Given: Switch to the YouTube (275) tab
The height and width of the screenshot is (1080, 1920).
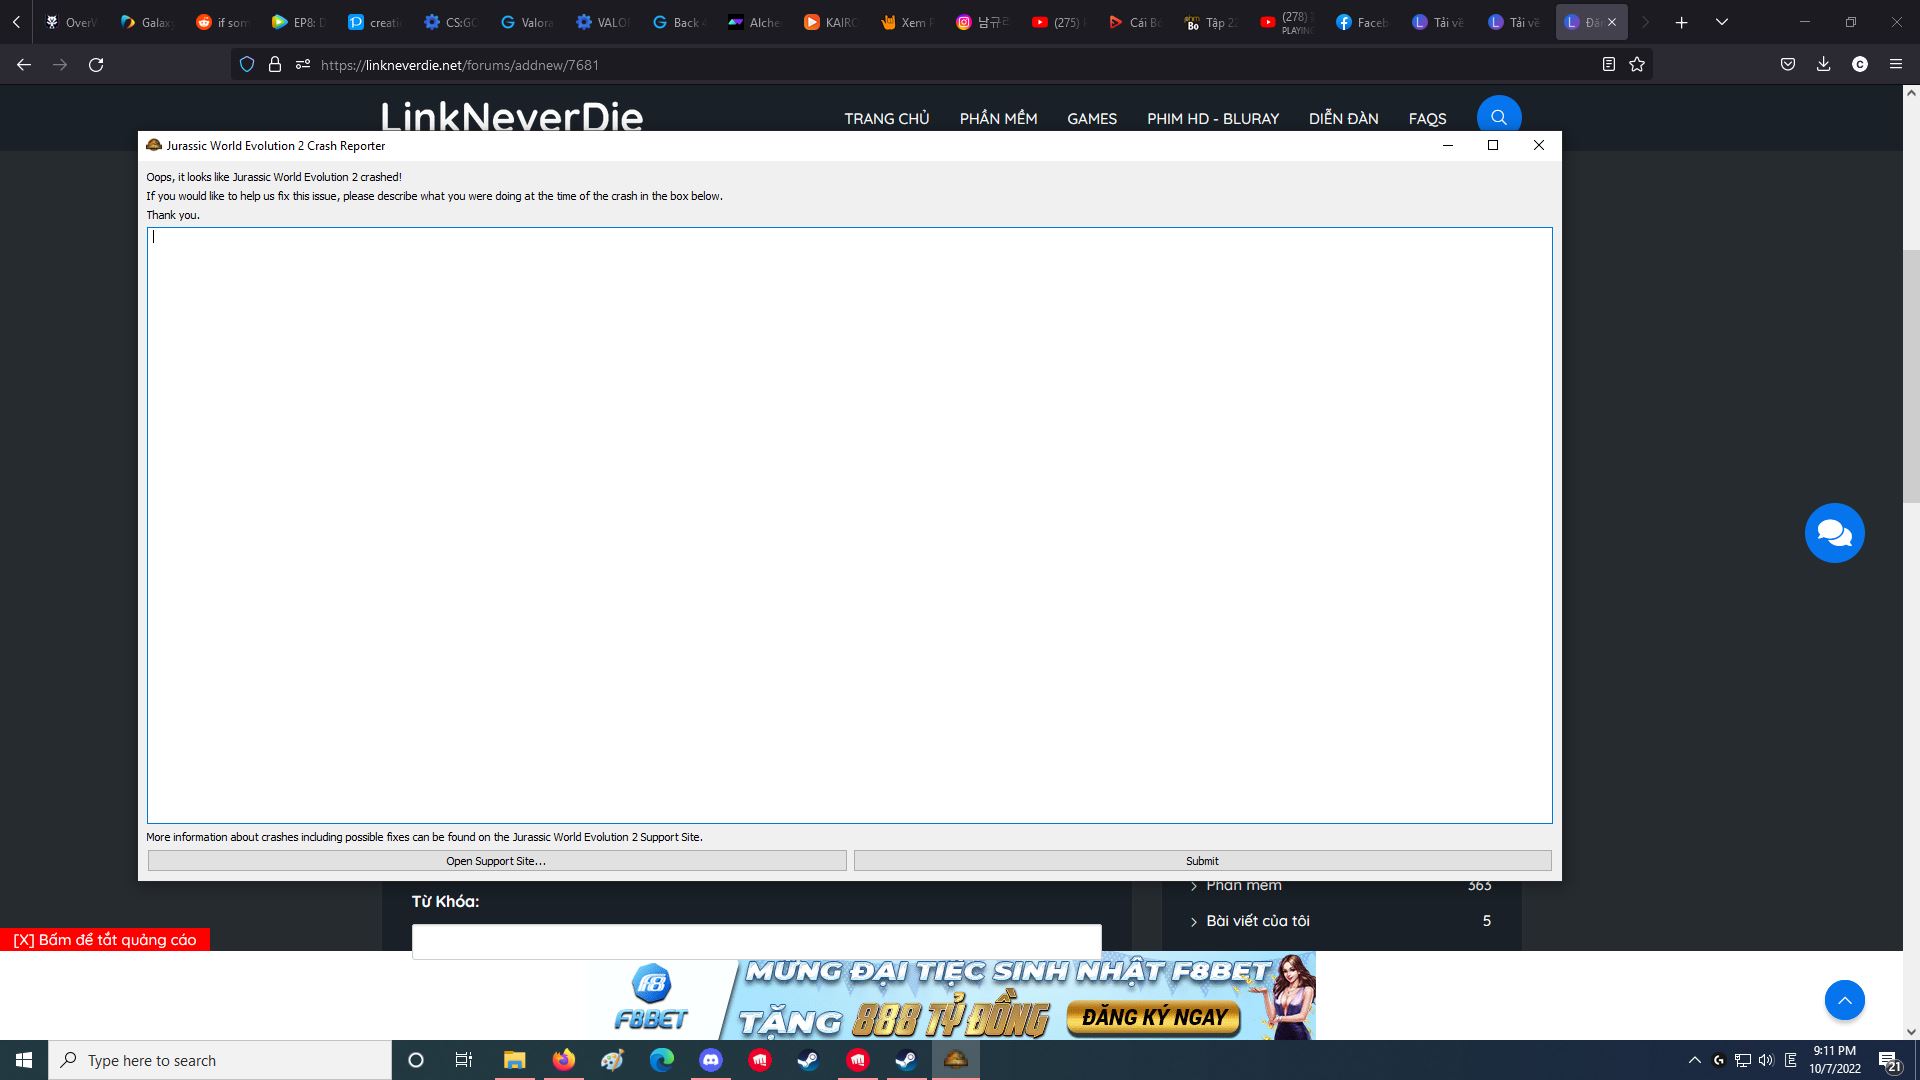Looking at the screenshot, I should (x=1058, y=22).
